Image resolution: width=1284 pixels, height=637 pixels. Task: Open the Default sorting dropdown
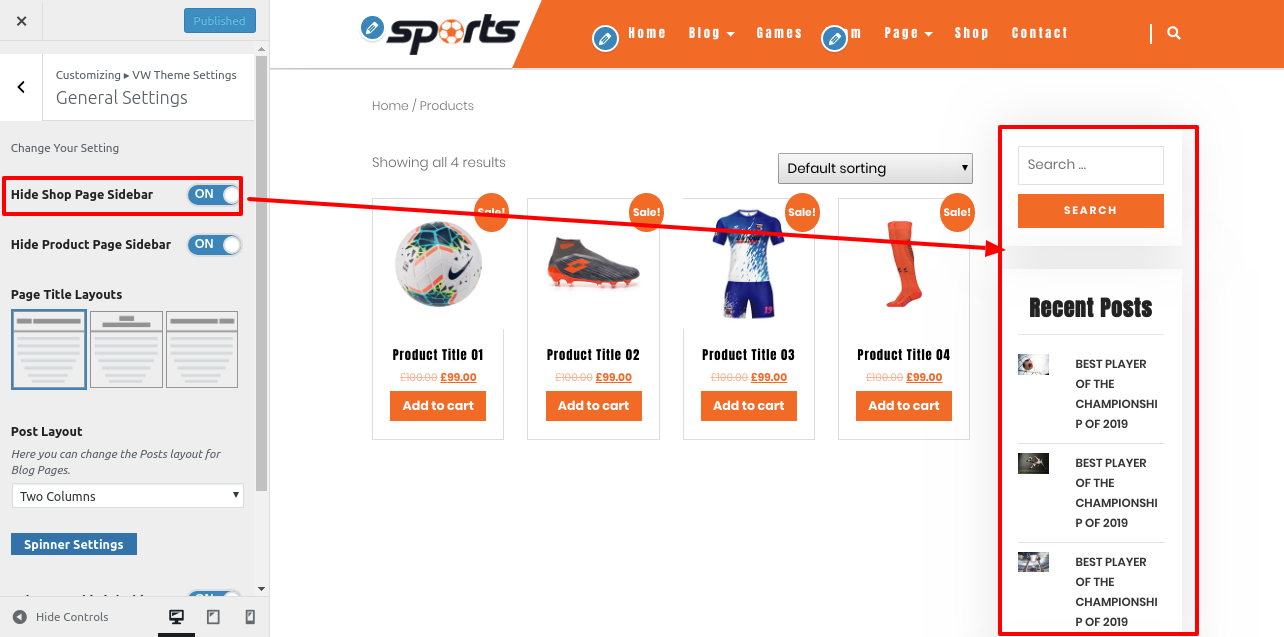point(875,168)
